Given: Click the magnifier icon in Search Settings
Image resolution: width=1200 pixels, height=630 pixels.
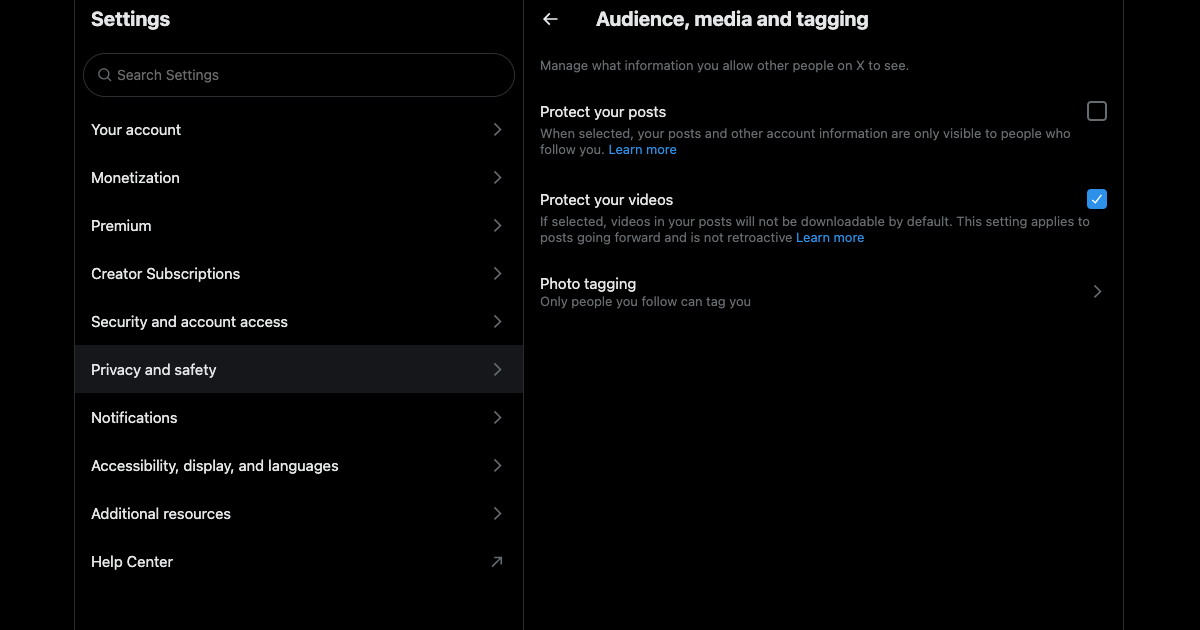Looking at the screenshot, I should click(104, 75).
